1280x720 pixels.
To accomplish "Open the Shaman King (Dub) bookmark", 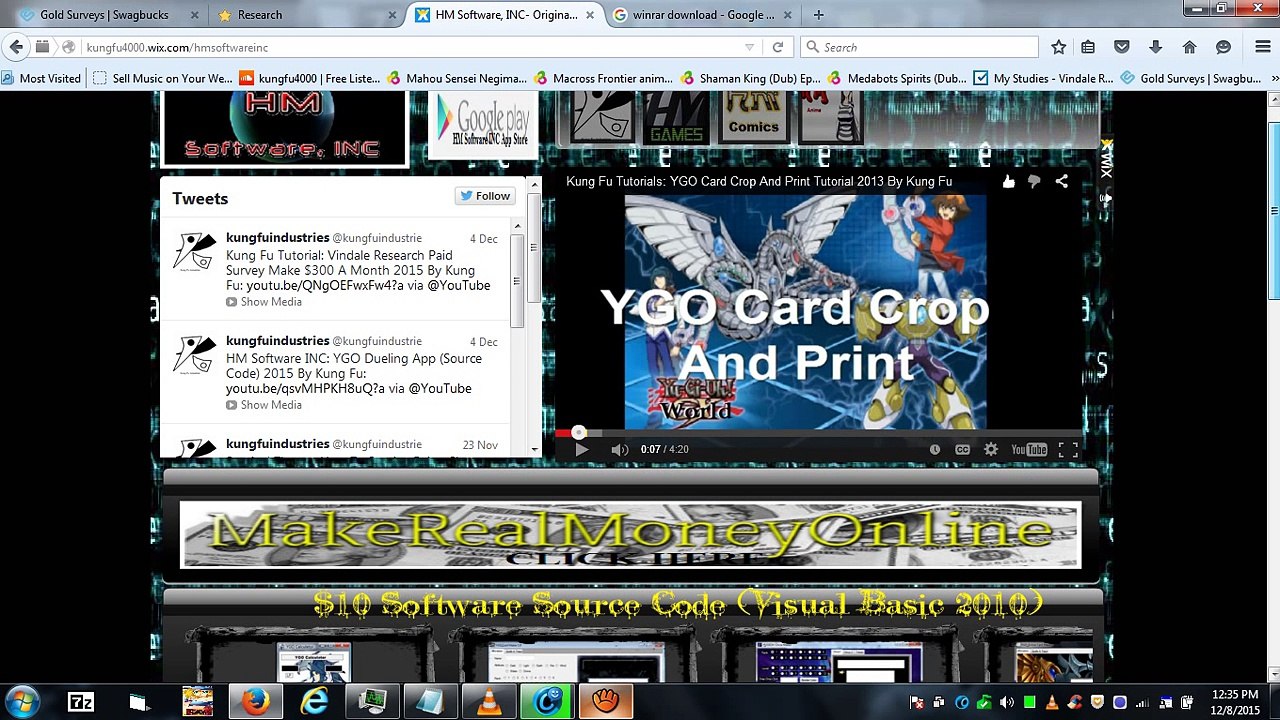I will (x=751, y=78).
